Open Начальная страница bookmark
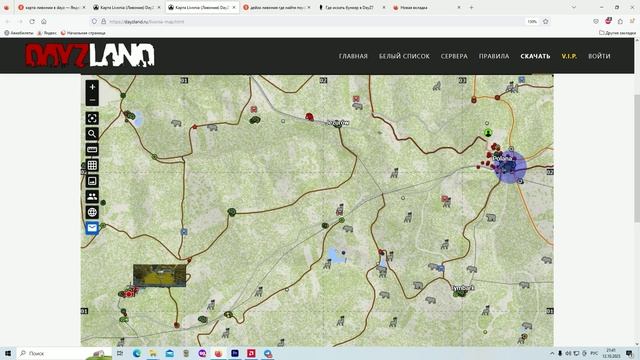This screenshot has width=640, height=360. pyautogui.click(x=83, y=33)
